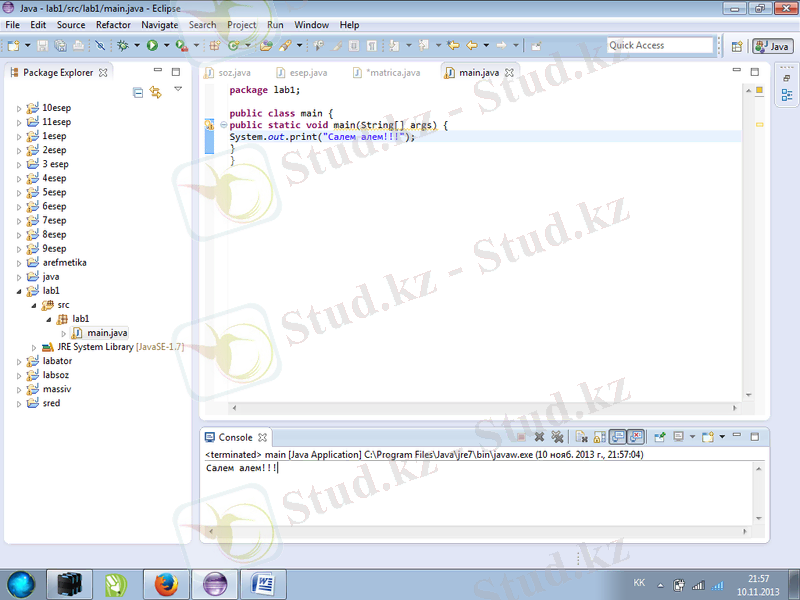Remove Launch with console X icon
The height and width of the screenshot is (600, 800).
pos(539,437)
